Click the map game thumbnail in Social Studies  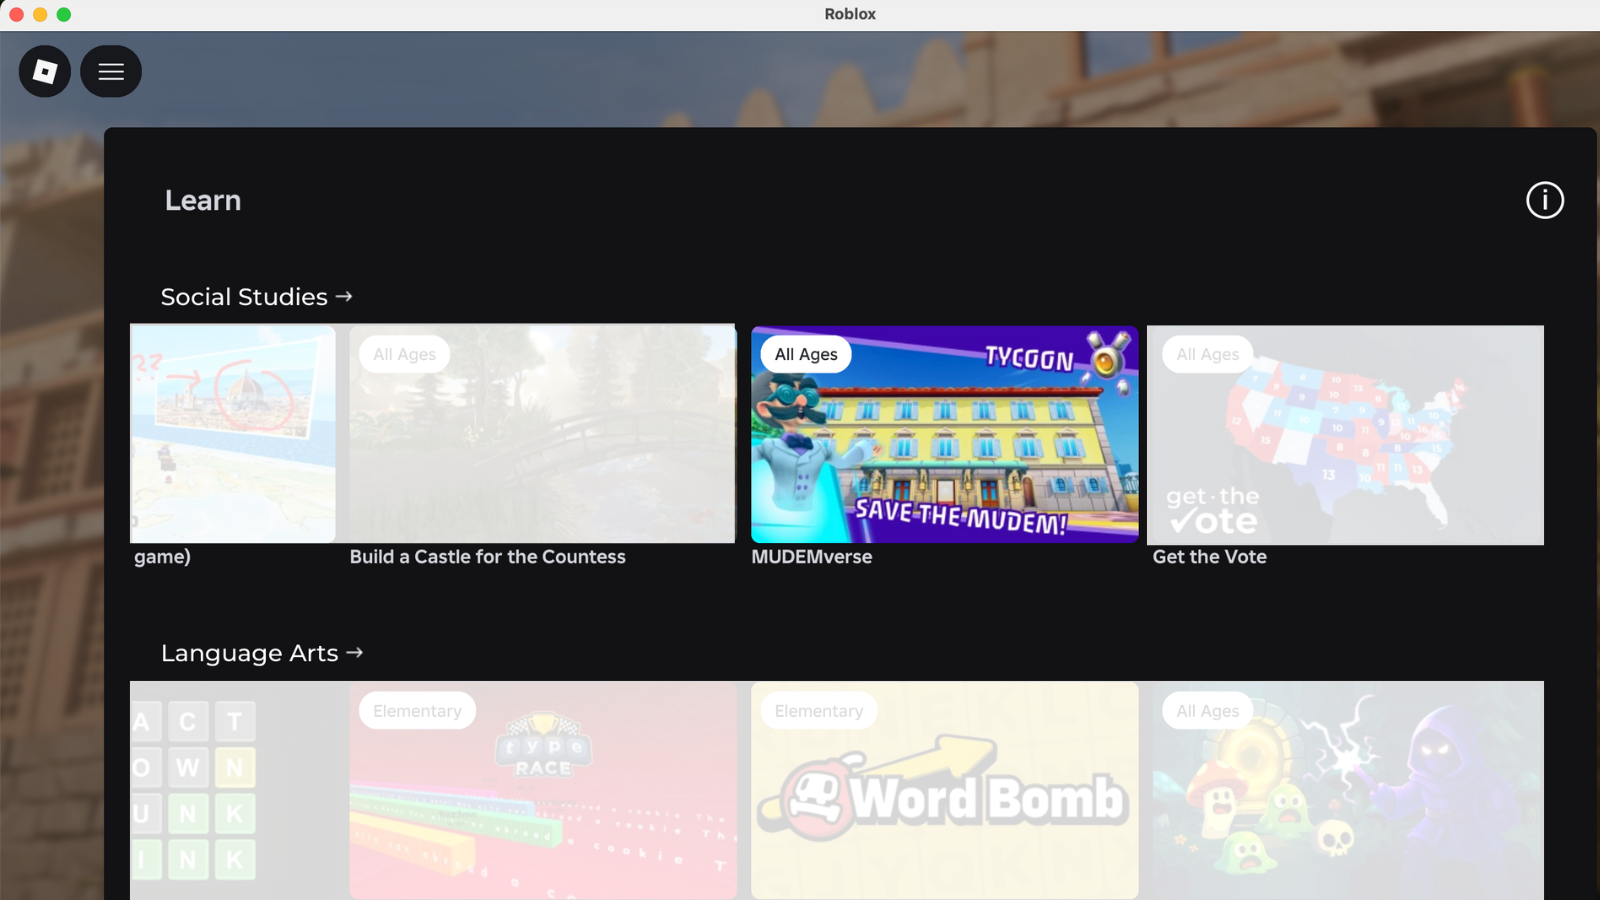pyautogui.click(x=232, y=434)
